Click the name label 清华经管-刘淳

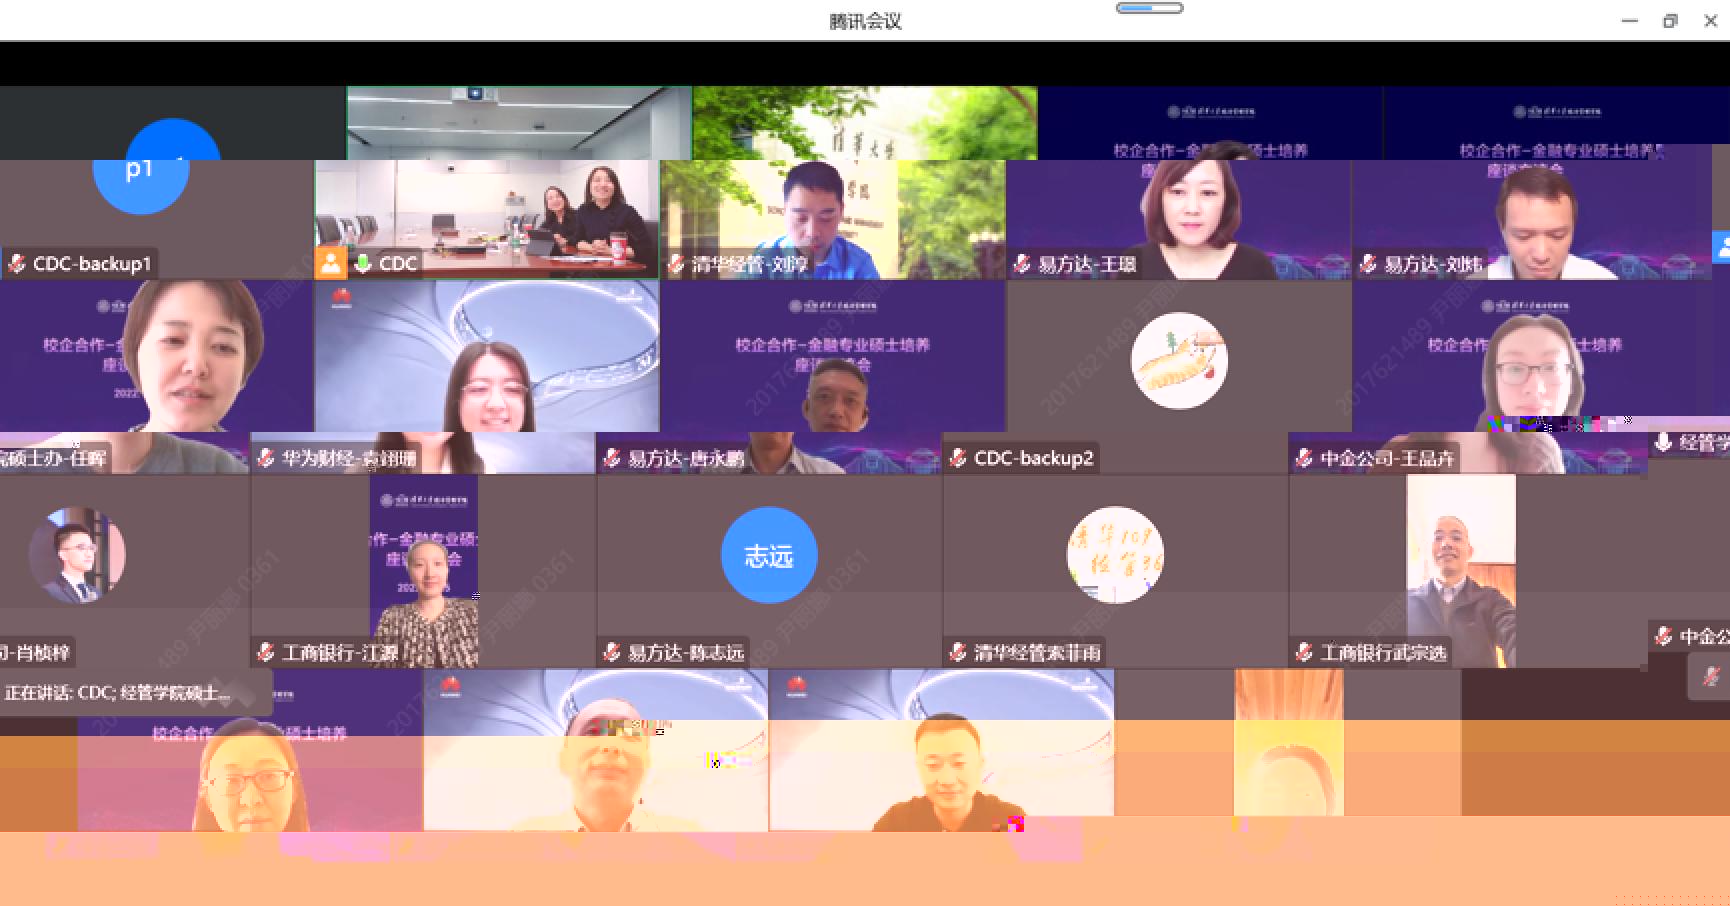[750, 264]
